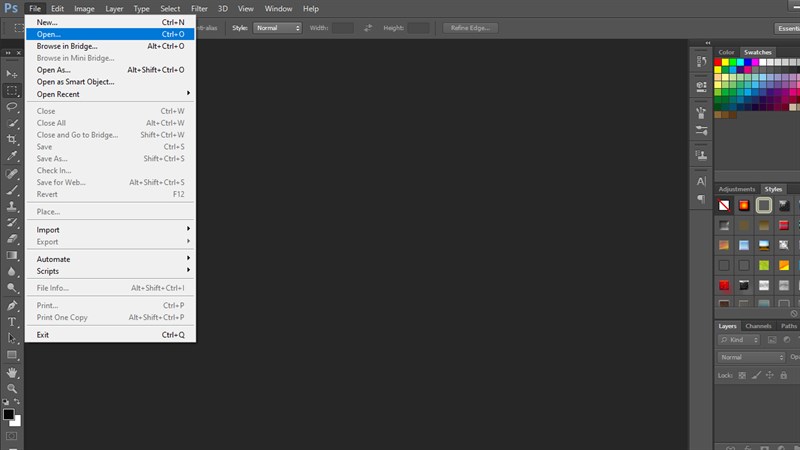Open the Character panel icon

click(702, 181)
